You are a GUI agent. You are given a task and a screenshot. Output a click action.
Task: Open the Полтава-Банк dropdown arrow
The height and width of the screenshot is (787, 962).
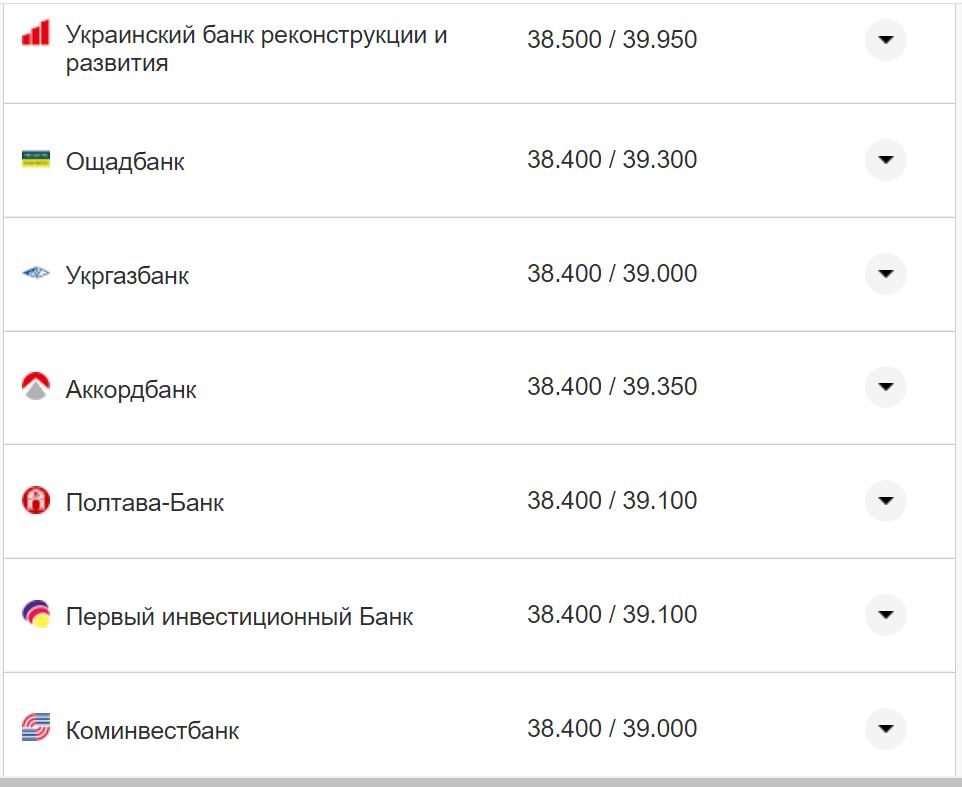point(885,501)
